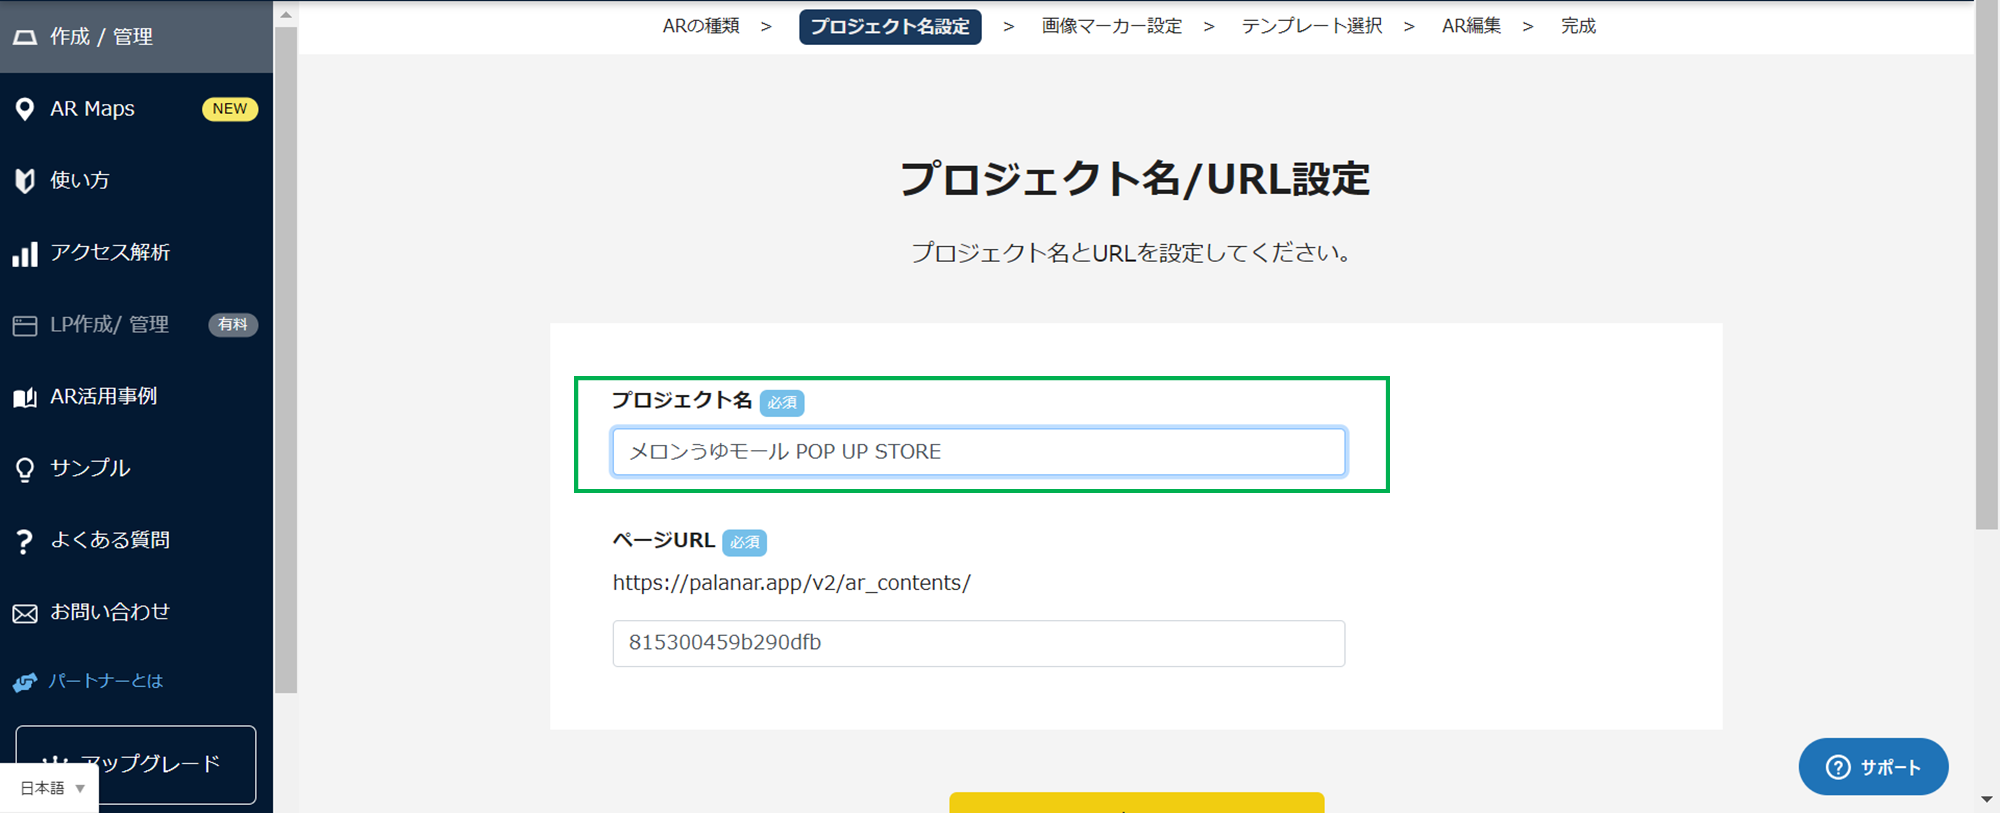
Task: Click the パートナーとは handshake icon
Action: 25,682
